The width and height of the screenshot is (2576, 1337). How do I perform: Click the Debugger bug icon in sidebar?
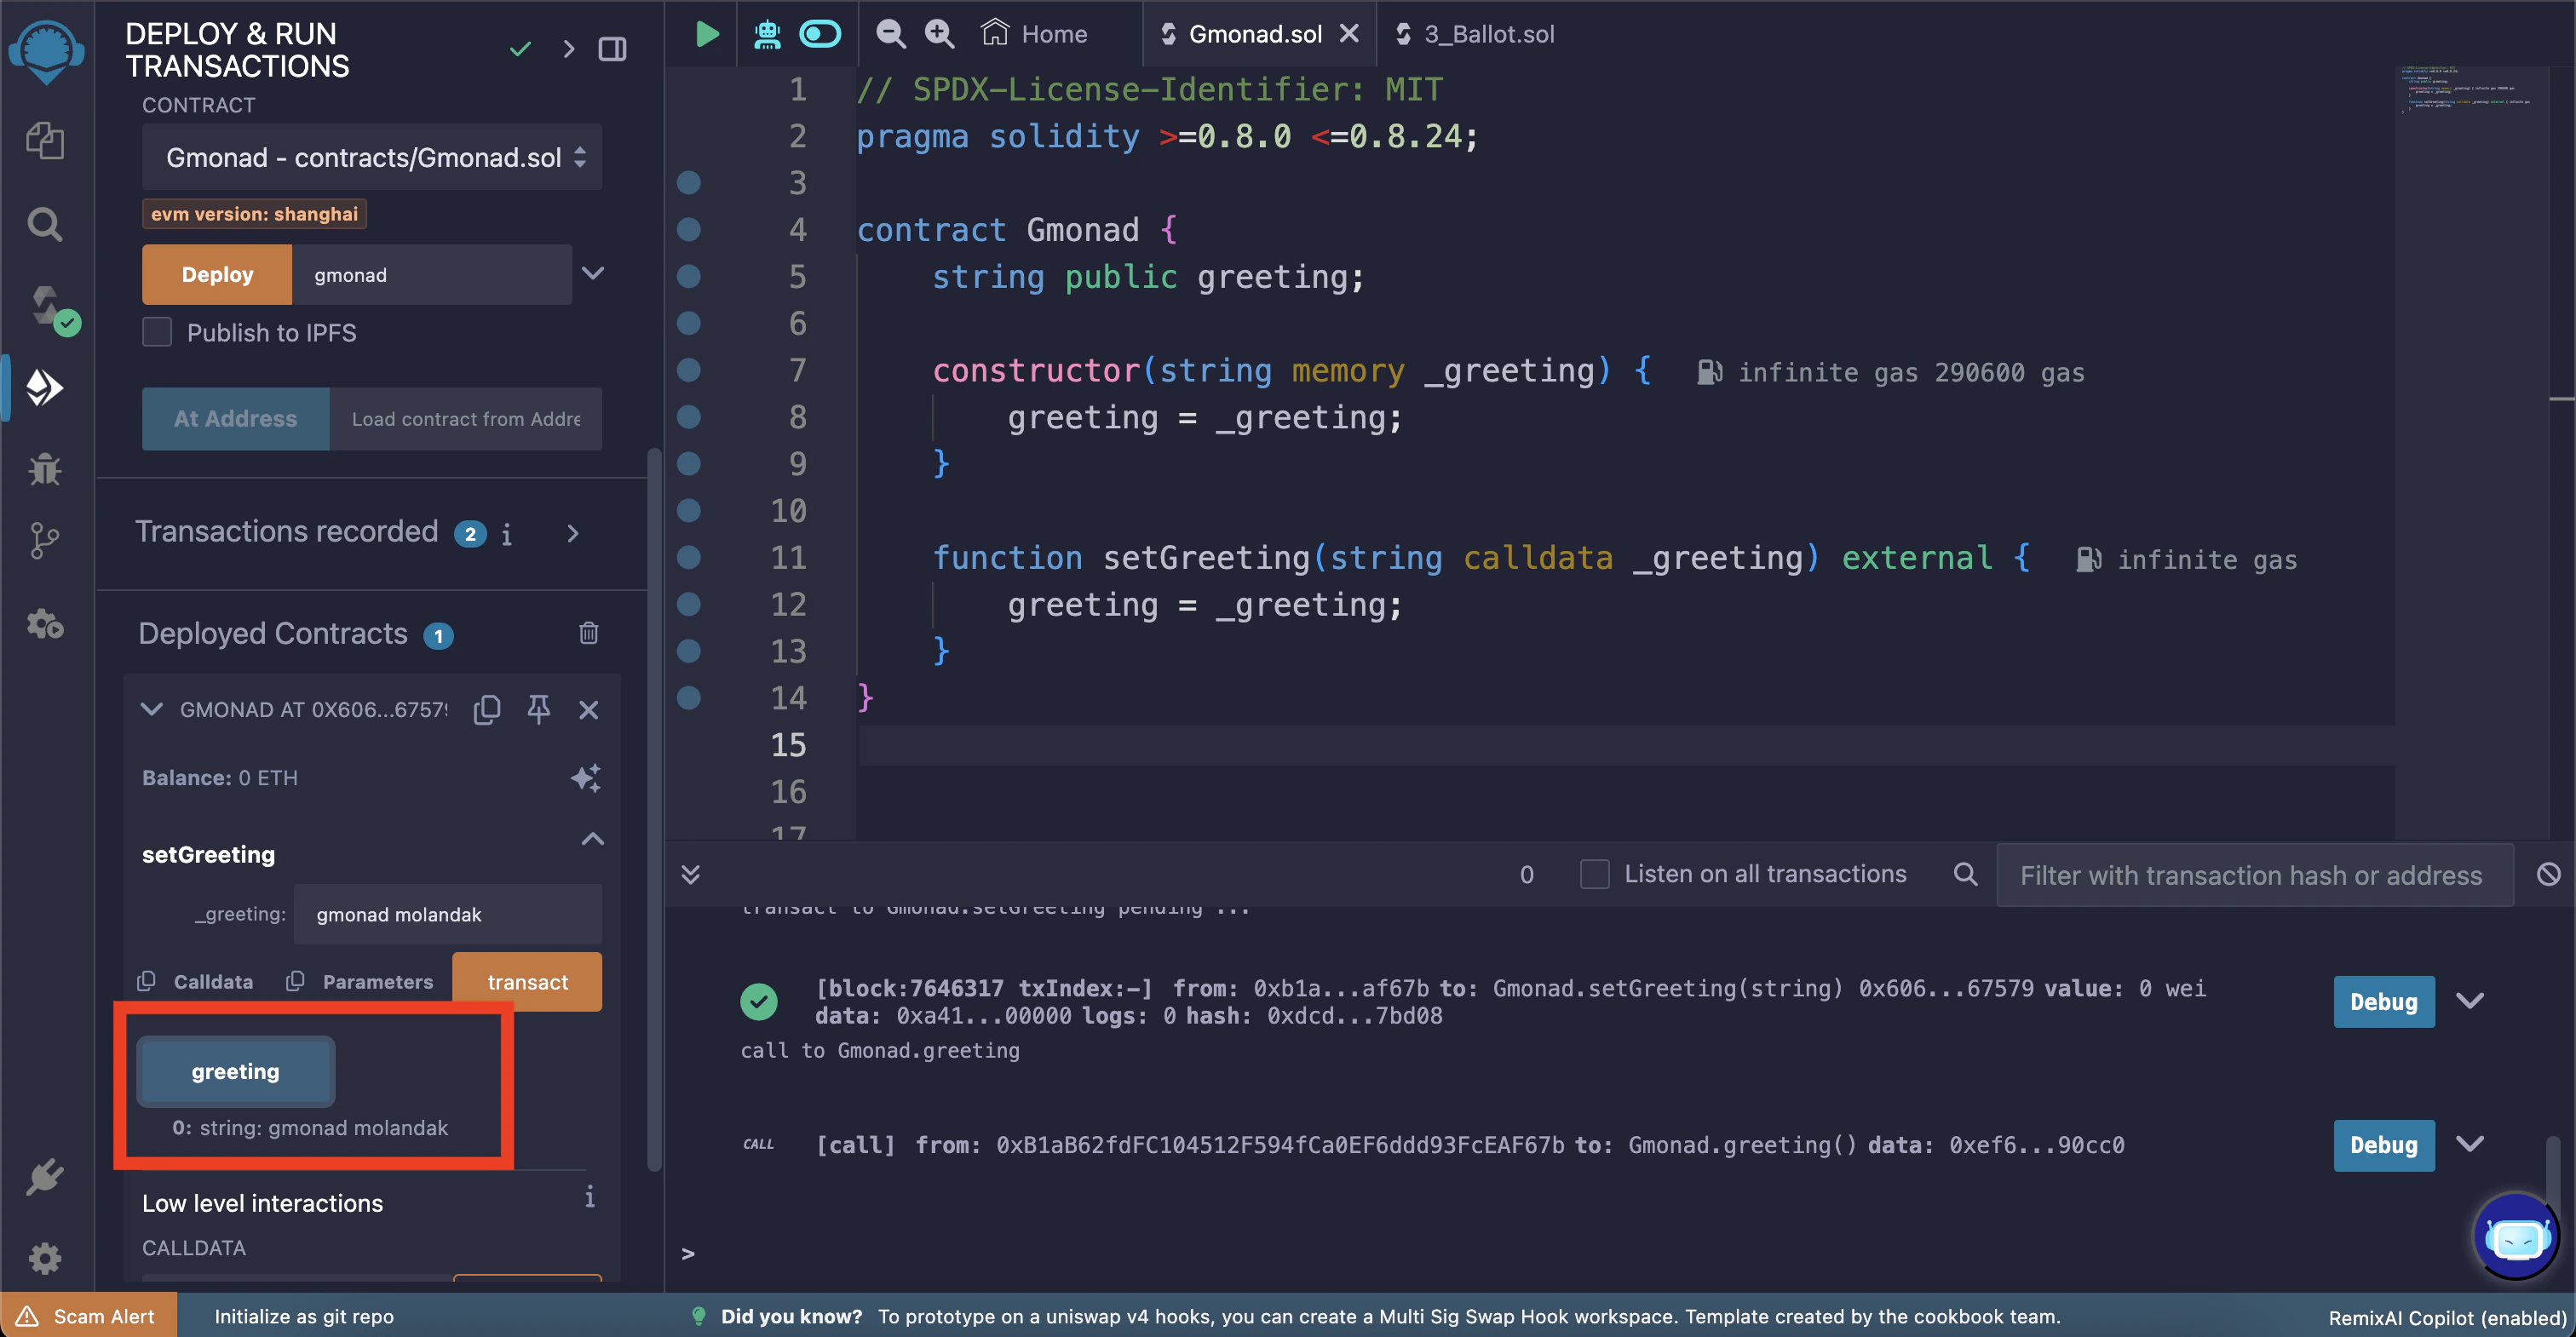click(44, 468)
